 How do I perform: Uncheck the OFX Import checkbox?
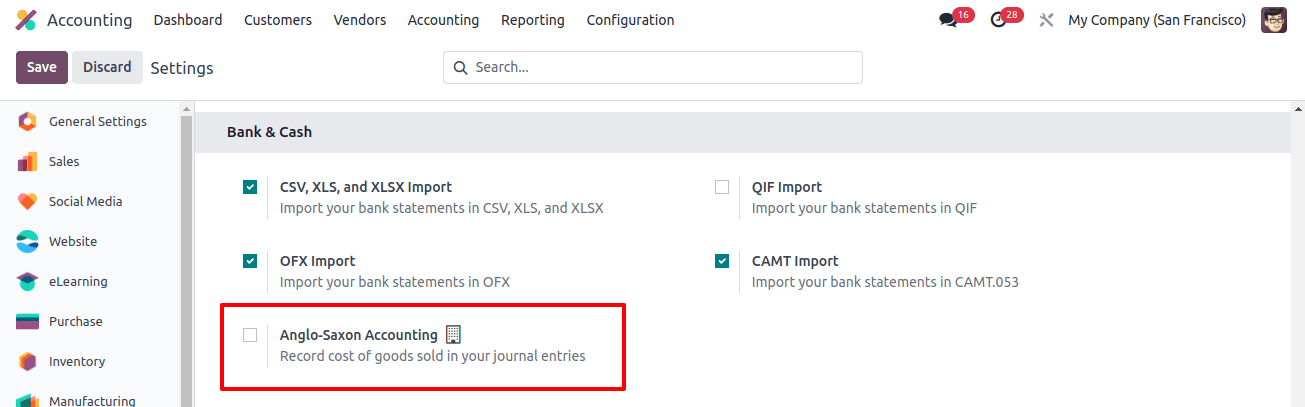tap(250, 261)
